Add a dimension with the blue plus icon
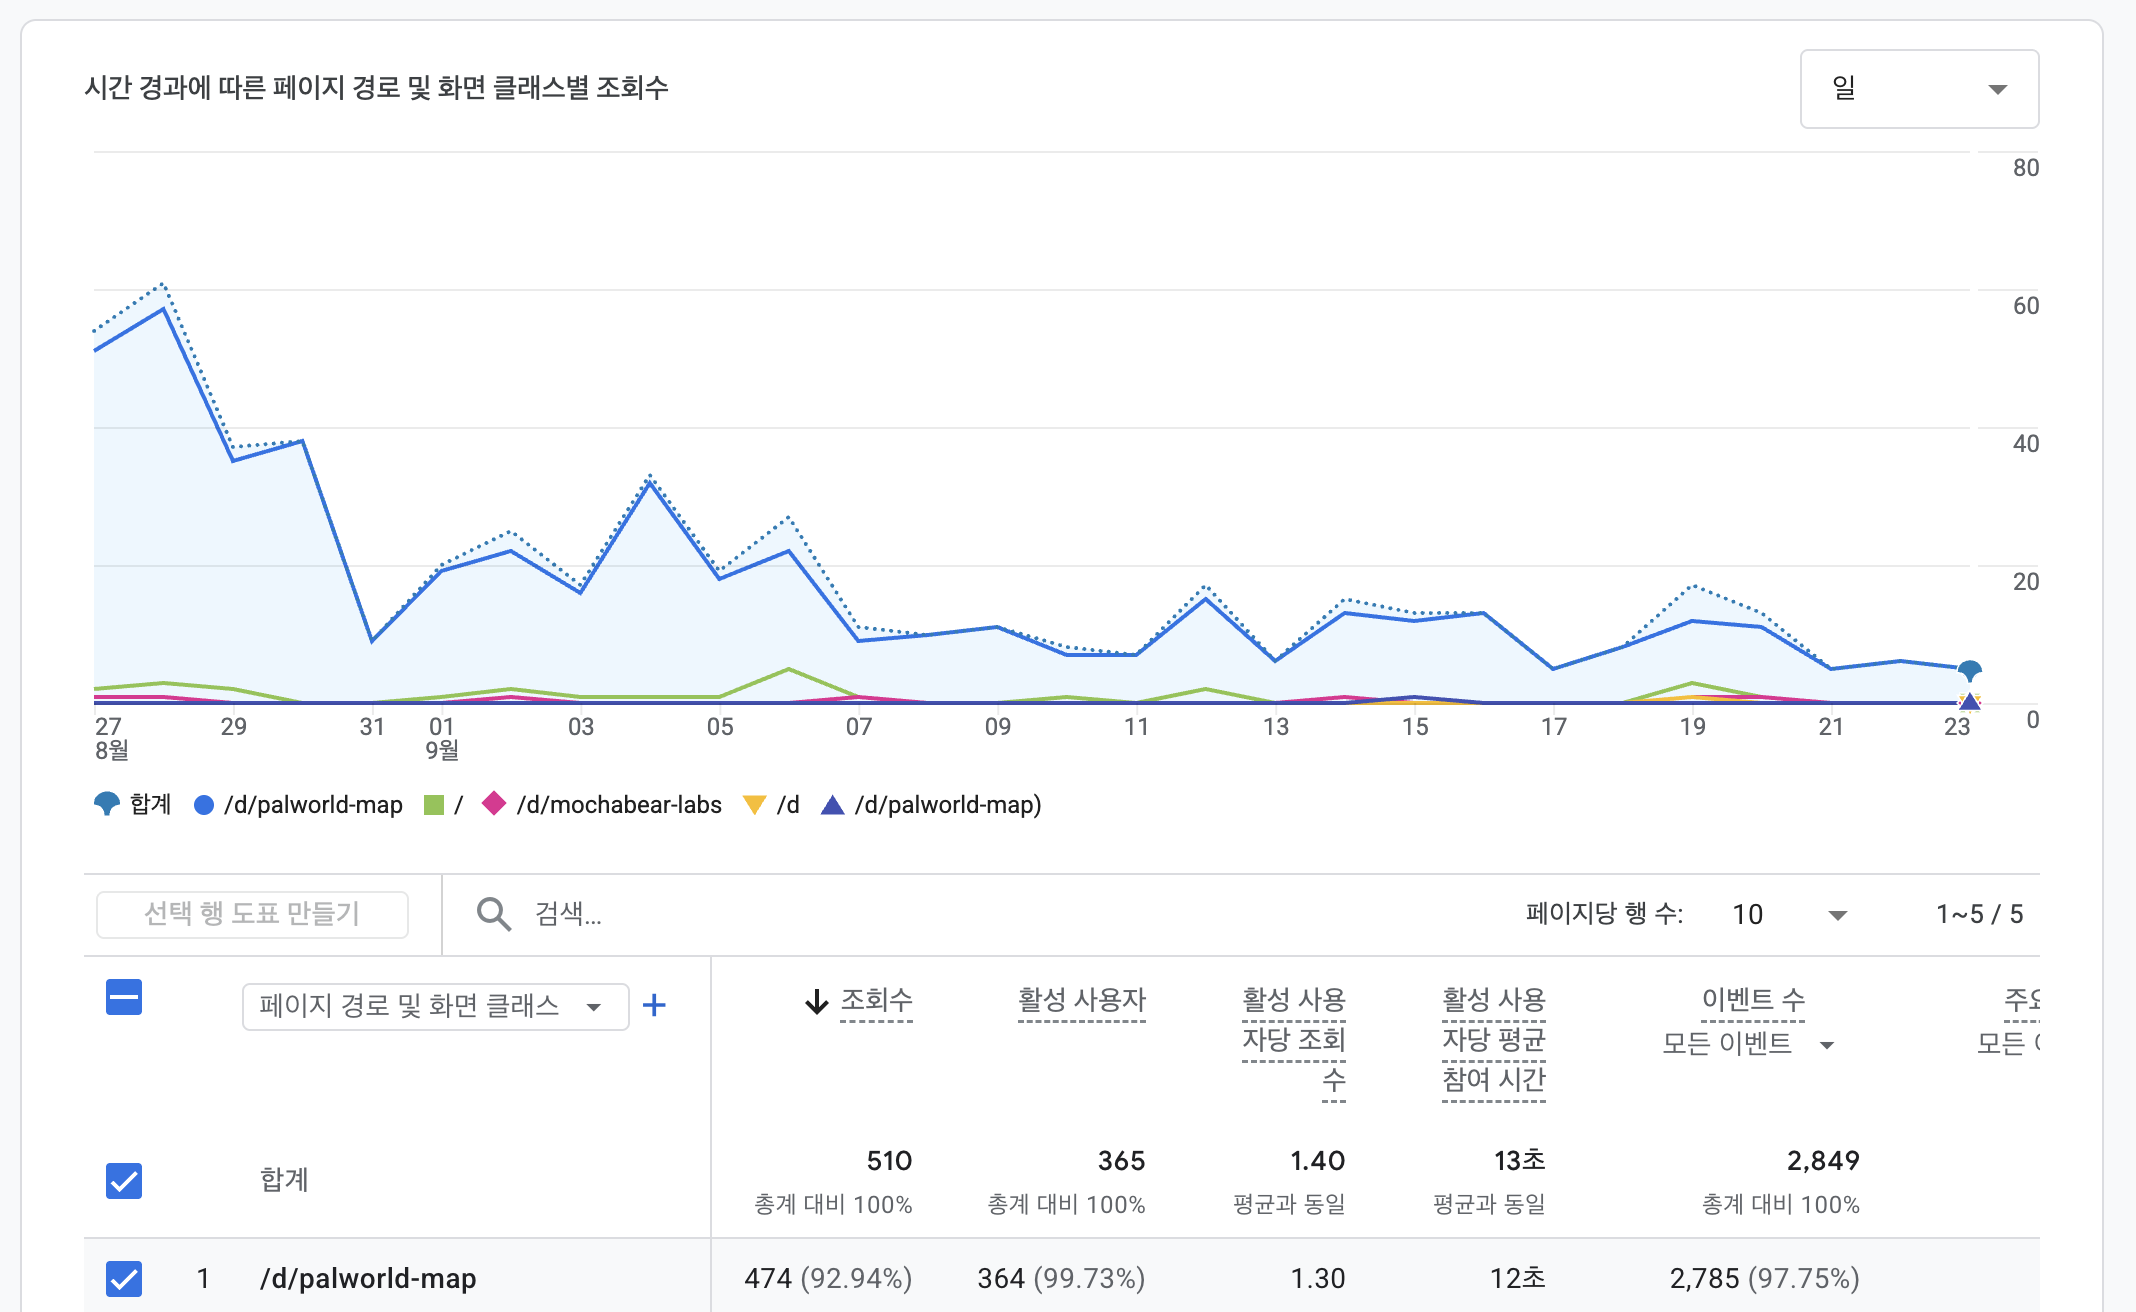Image resolution: width=2136 pixels, height=1312 pixels. [x=654, y=1005]
